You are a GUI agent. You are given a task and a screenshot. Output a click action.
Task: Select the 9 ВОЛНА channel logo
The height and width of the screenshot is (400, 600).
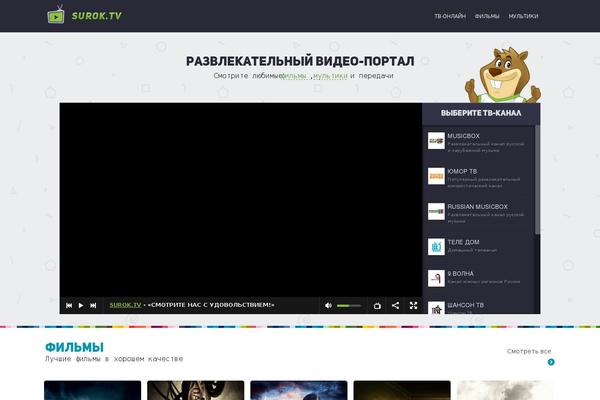point(436,278)
